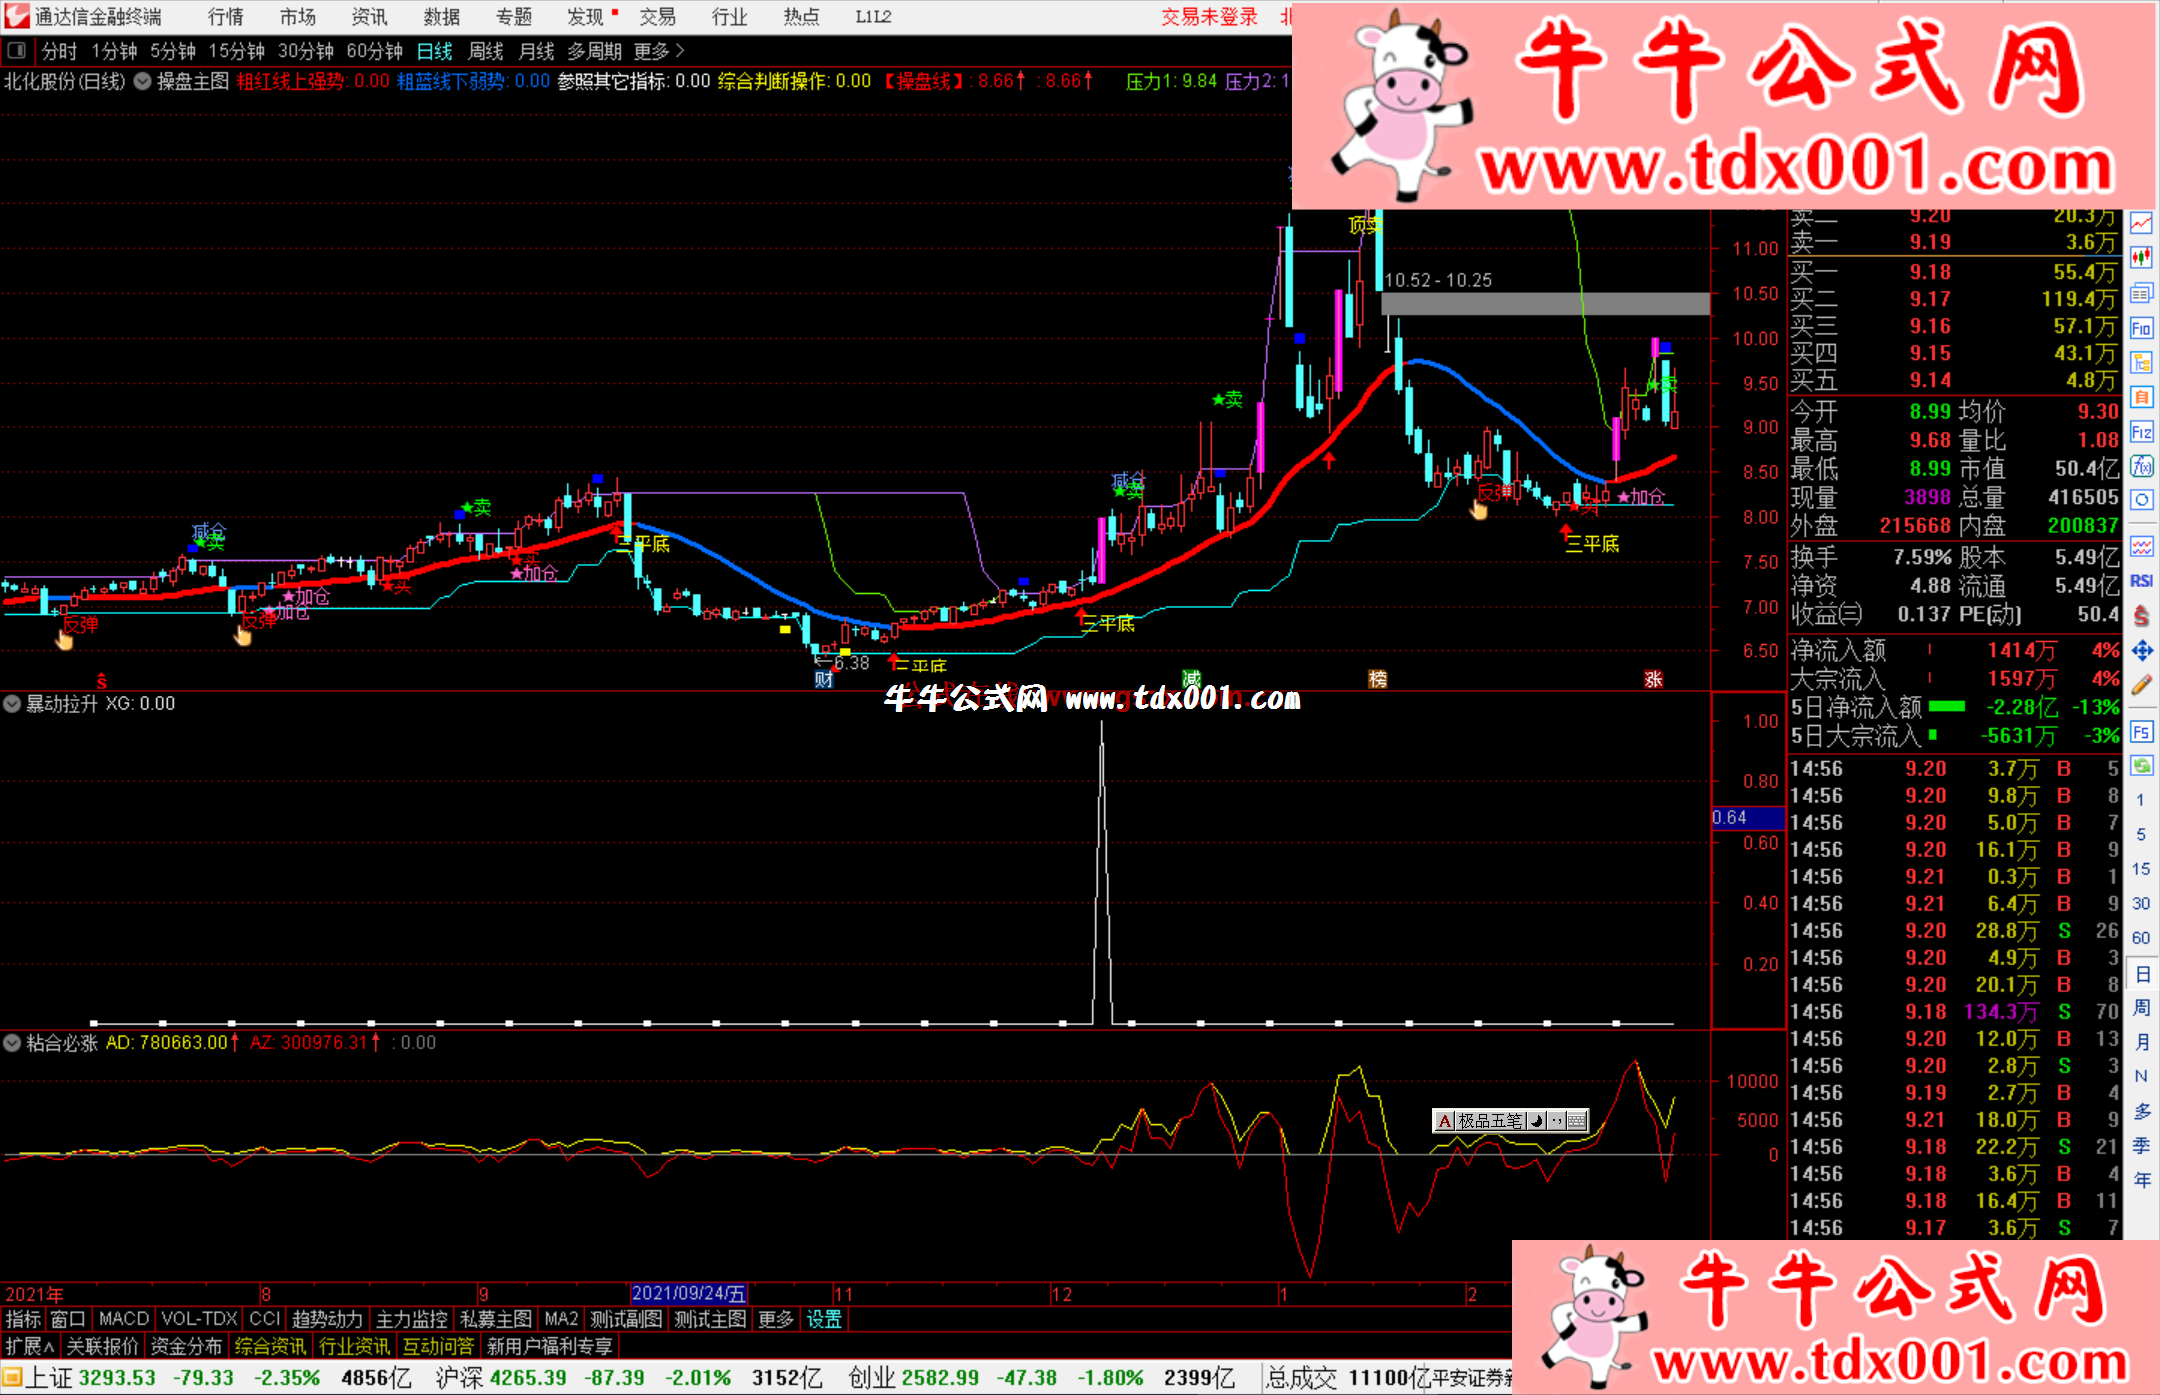
Task: Switch to the 分时 tab
Action: (x=60, y=51)
